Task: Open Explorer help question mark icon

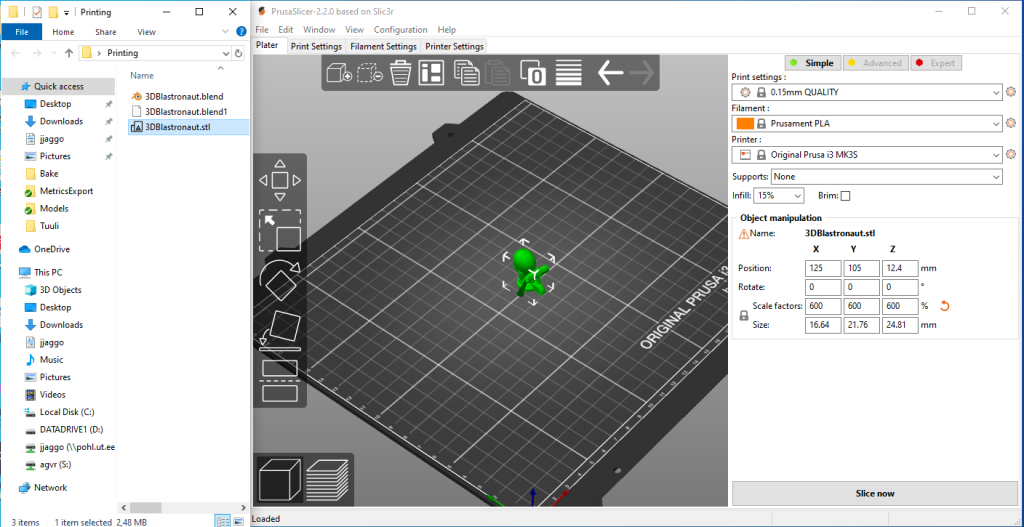Action: pyautogui.click(x=241, y=31)
